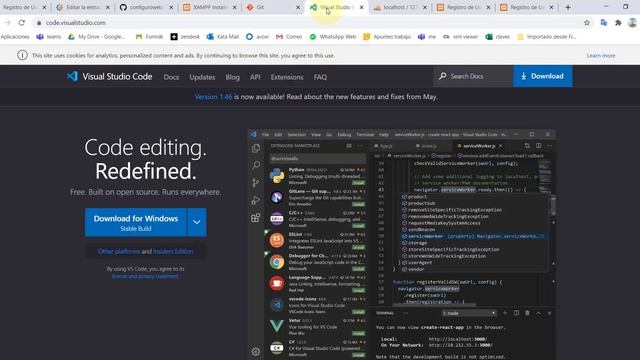This screenshot has height=360, width=640.
Task: Click the search magnifier icon in docs search
Action: [x=442, y=76]
